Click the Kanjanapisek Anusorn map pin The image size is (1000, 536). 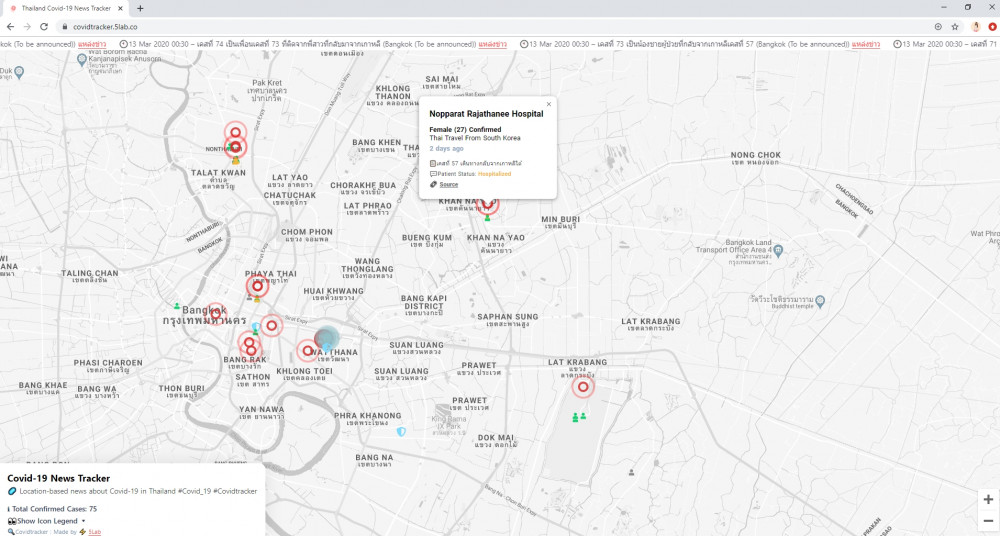(82, 59)
